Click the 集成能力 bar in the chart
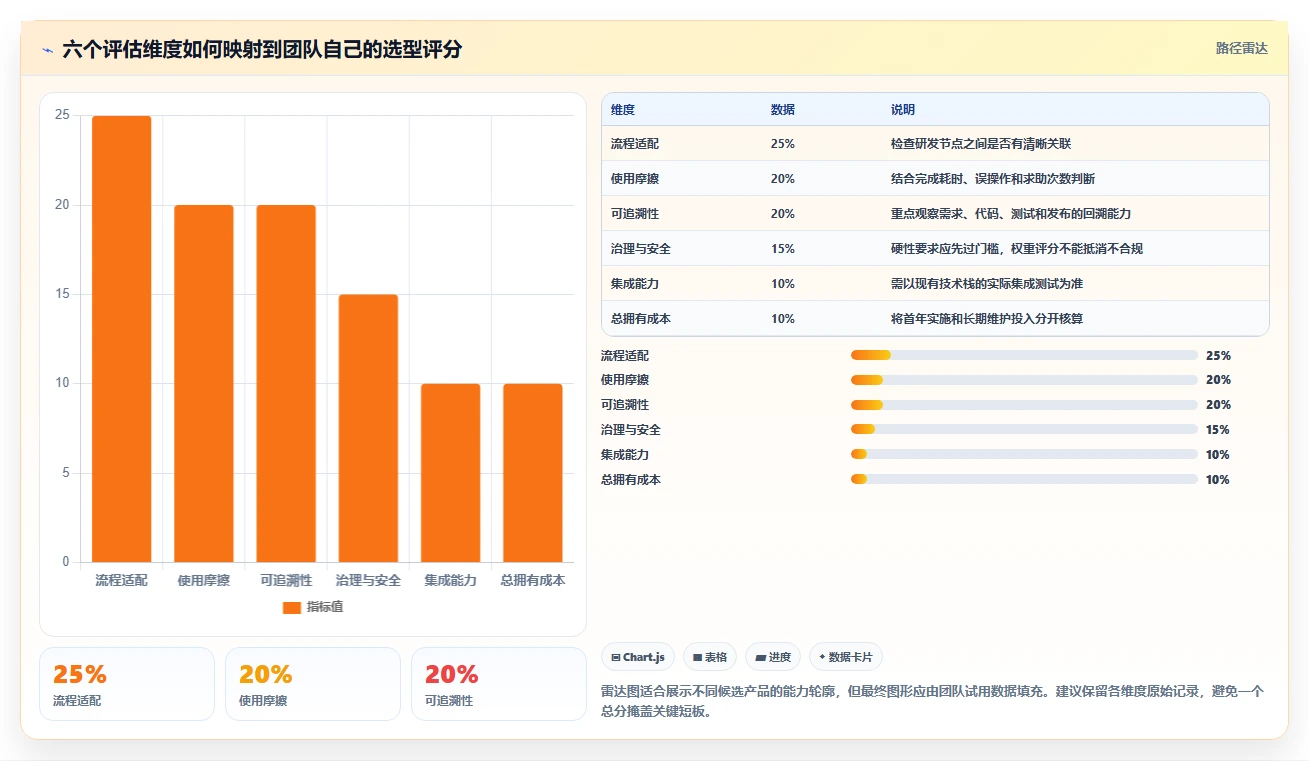The image size is (1309, 761). click(450, 473)
